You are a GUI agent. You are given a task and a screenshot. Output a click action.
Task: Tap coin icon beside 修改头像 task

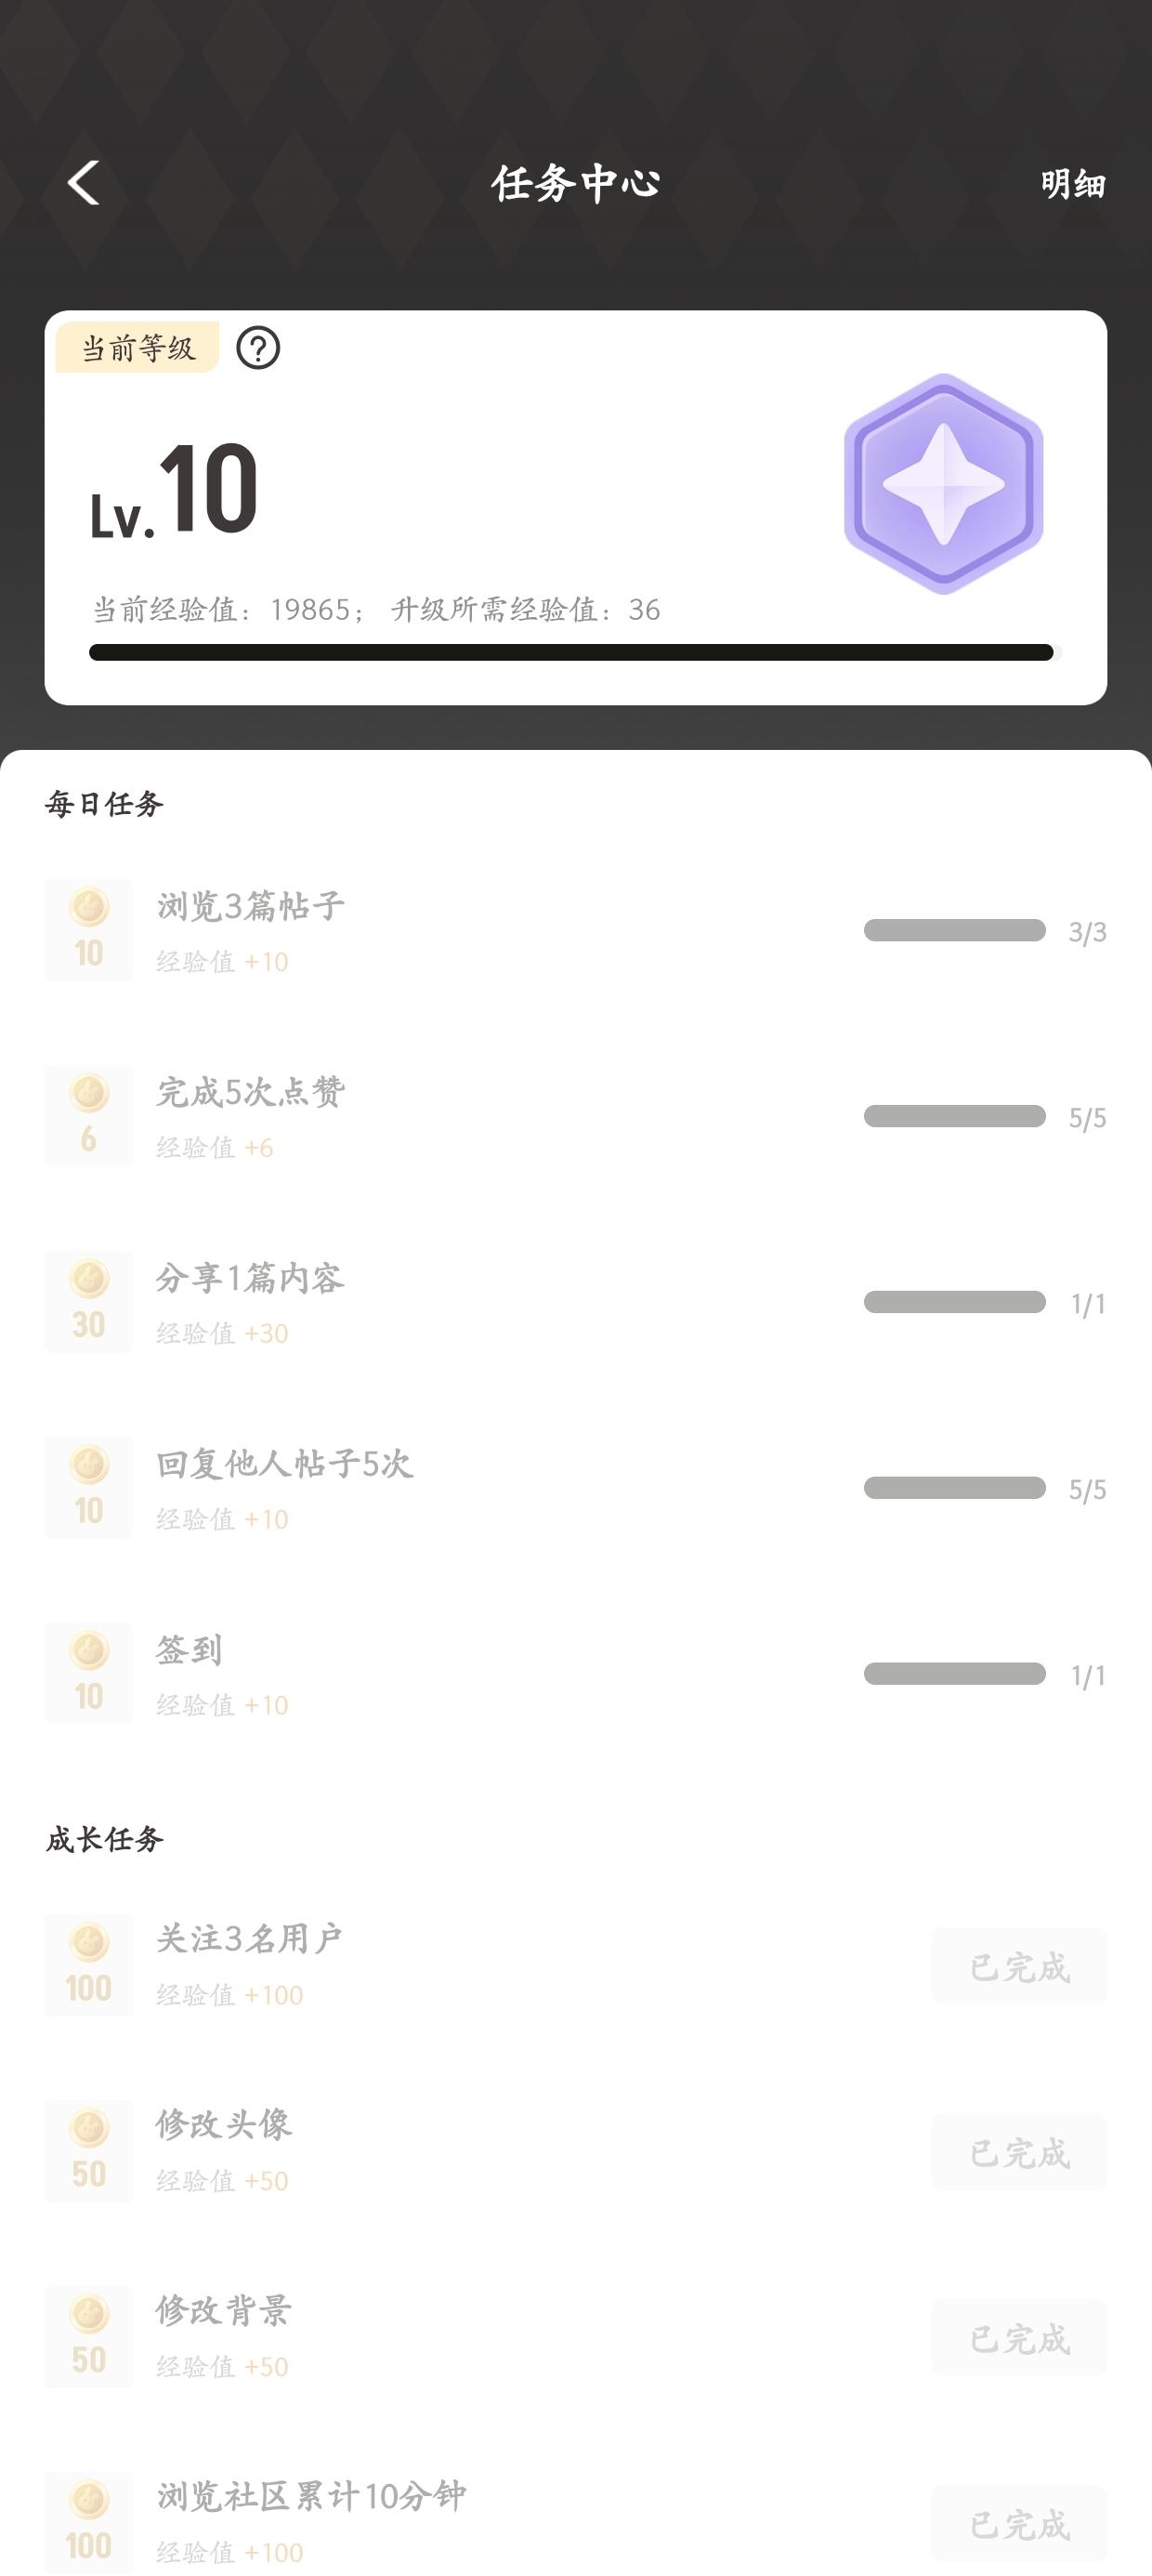pos(89,2151)
